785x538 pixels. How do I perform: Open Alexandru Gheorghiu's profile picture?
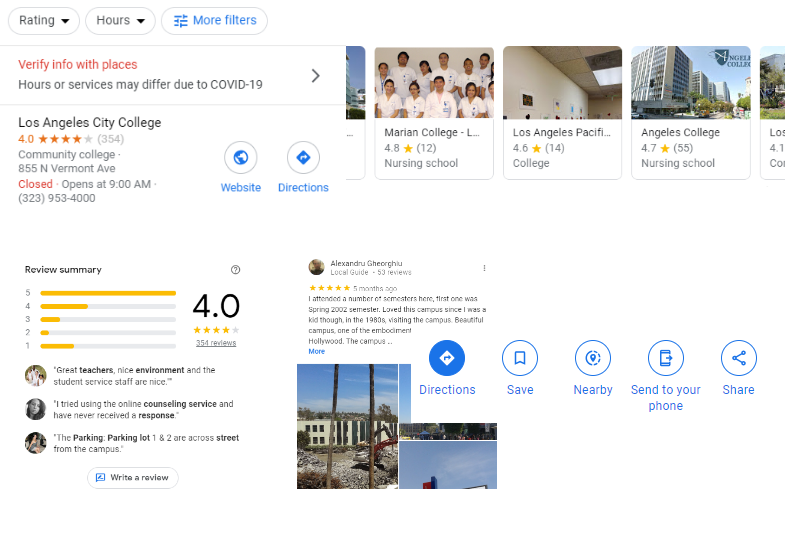click(x=316, y=267)
